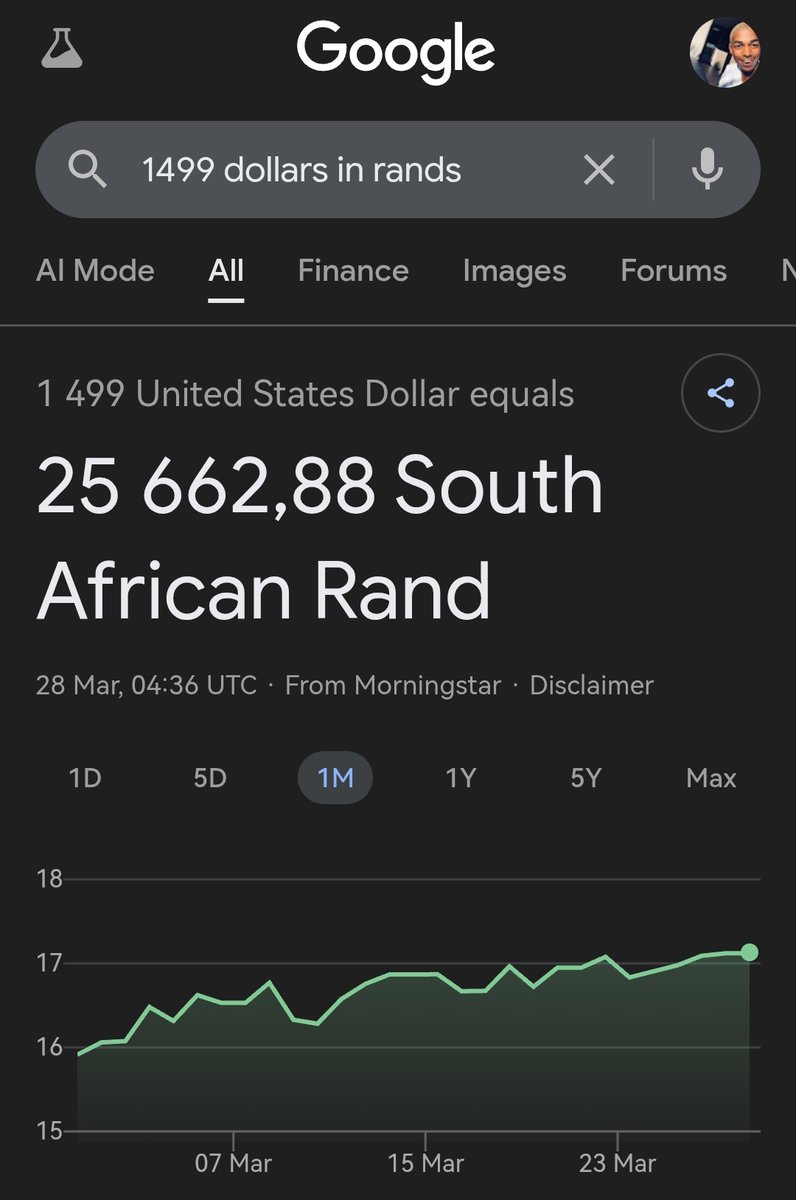Select the 1Y chart range
The width and height of the screenshot is (796, 1200).
(x=460, y=778)
